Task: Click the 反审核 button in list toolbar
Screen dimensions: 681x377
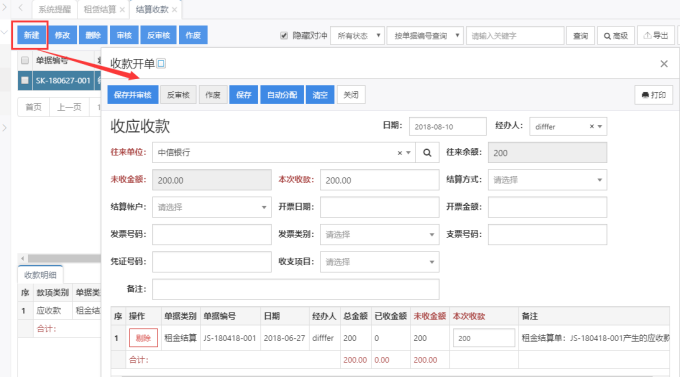Action: [159, 35]
